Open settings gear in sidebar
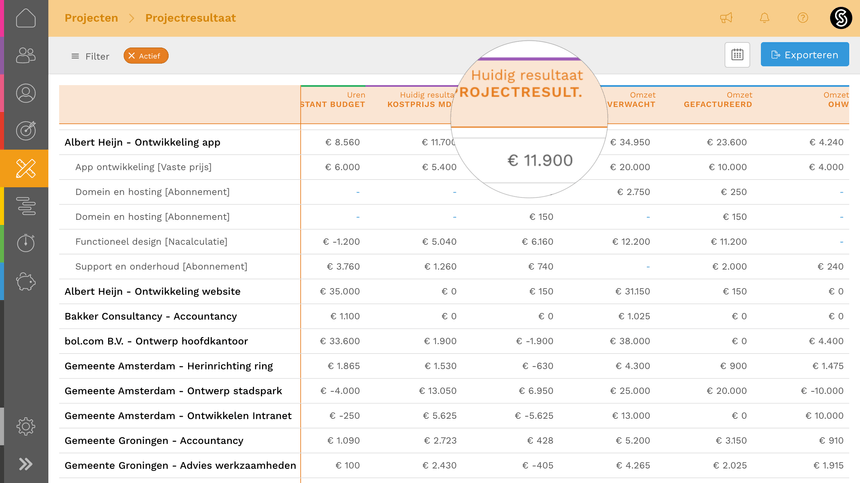This screenshot has height=483, width=860. (x=26, y=426)
